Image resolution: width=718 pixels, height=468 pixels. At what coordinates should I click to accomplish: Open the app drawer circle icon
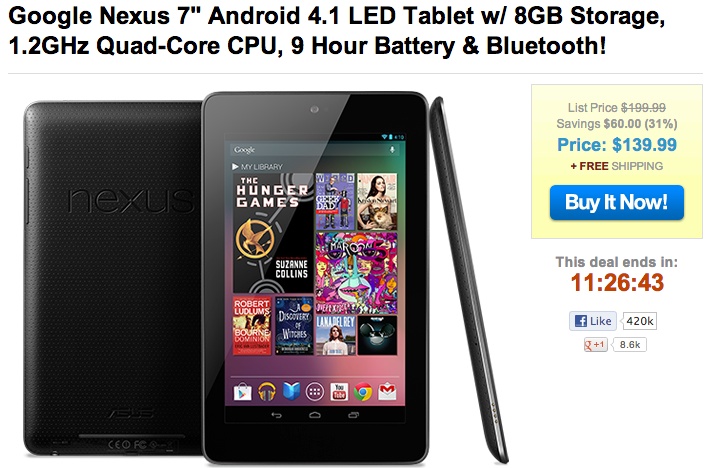315,392
